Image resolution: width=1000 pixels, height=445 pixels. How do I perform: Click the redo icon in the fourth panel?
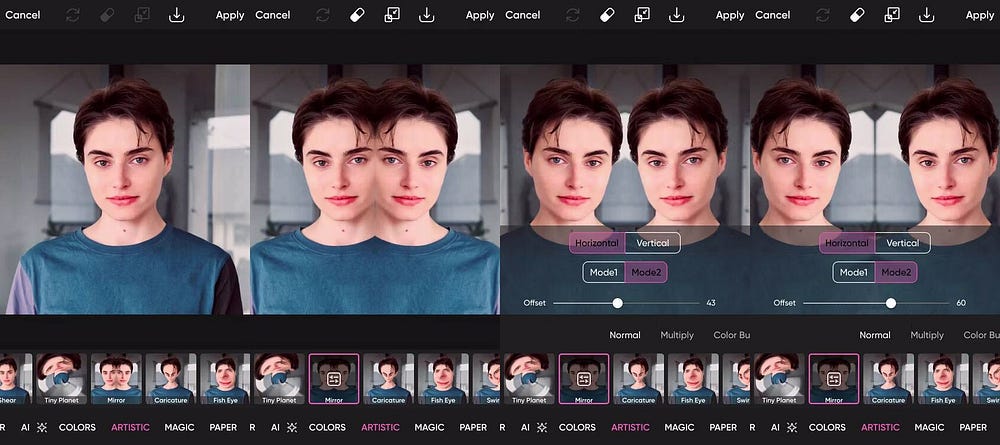(822, 15)
